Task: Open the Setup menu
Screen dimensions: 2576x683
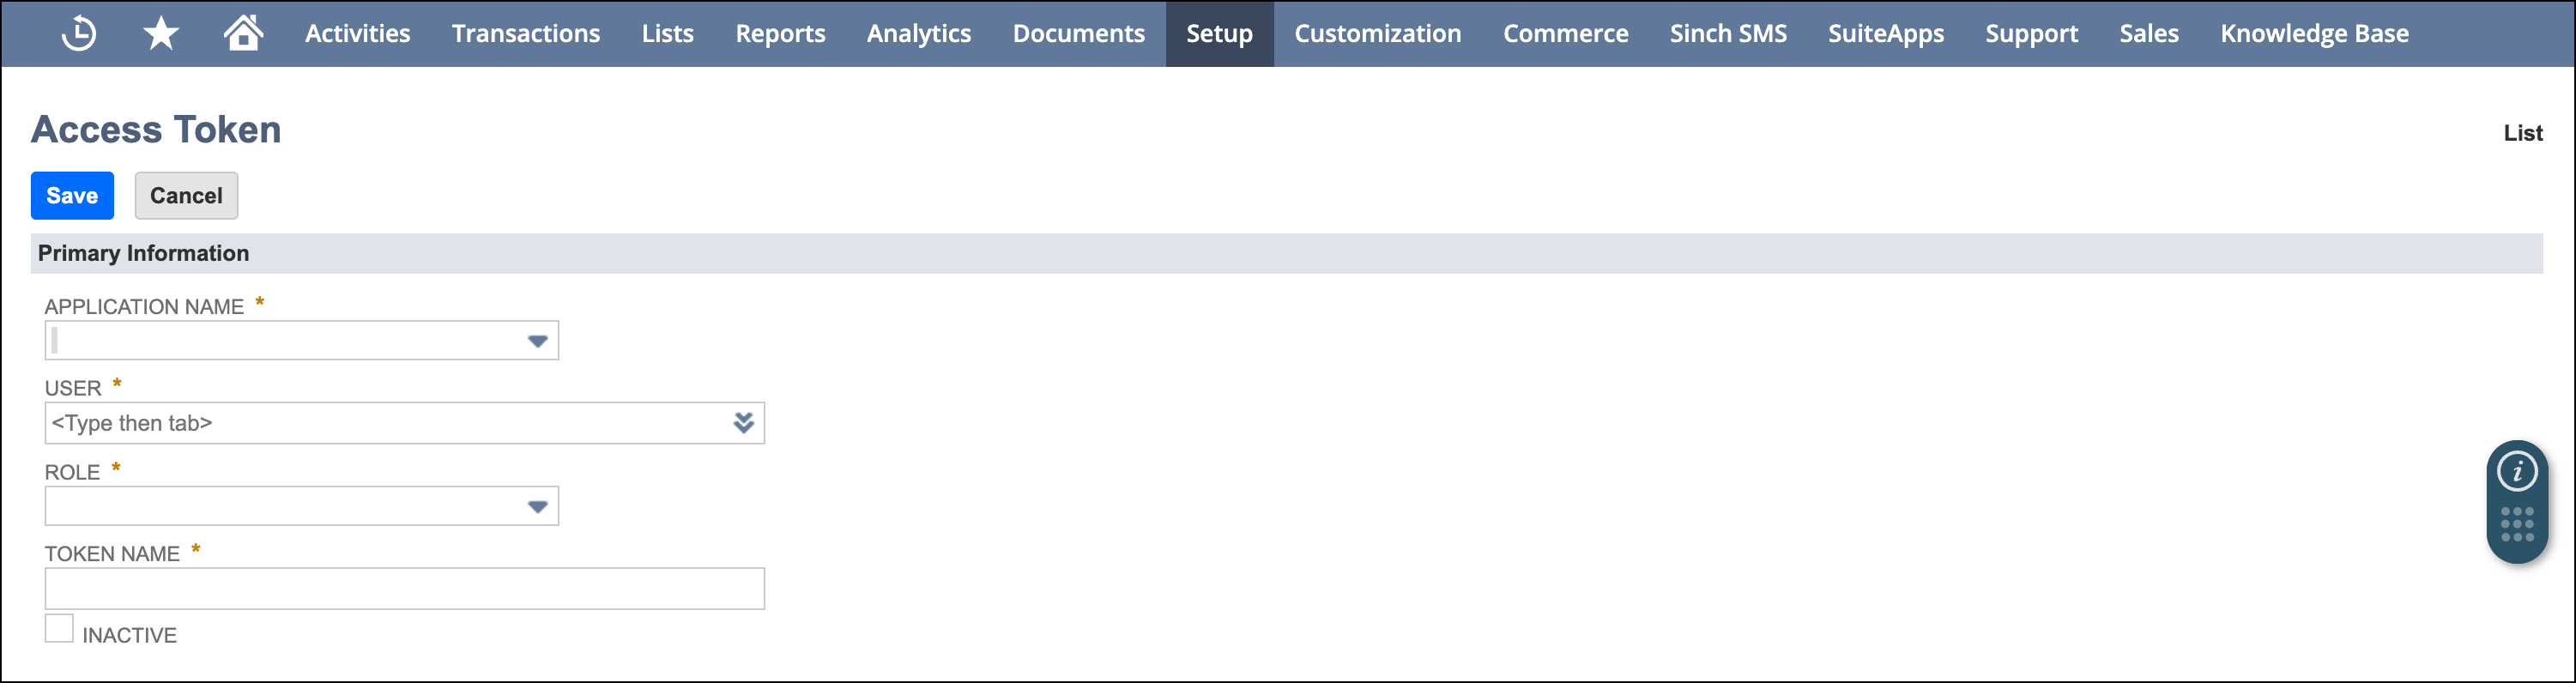Action: 1219,34
